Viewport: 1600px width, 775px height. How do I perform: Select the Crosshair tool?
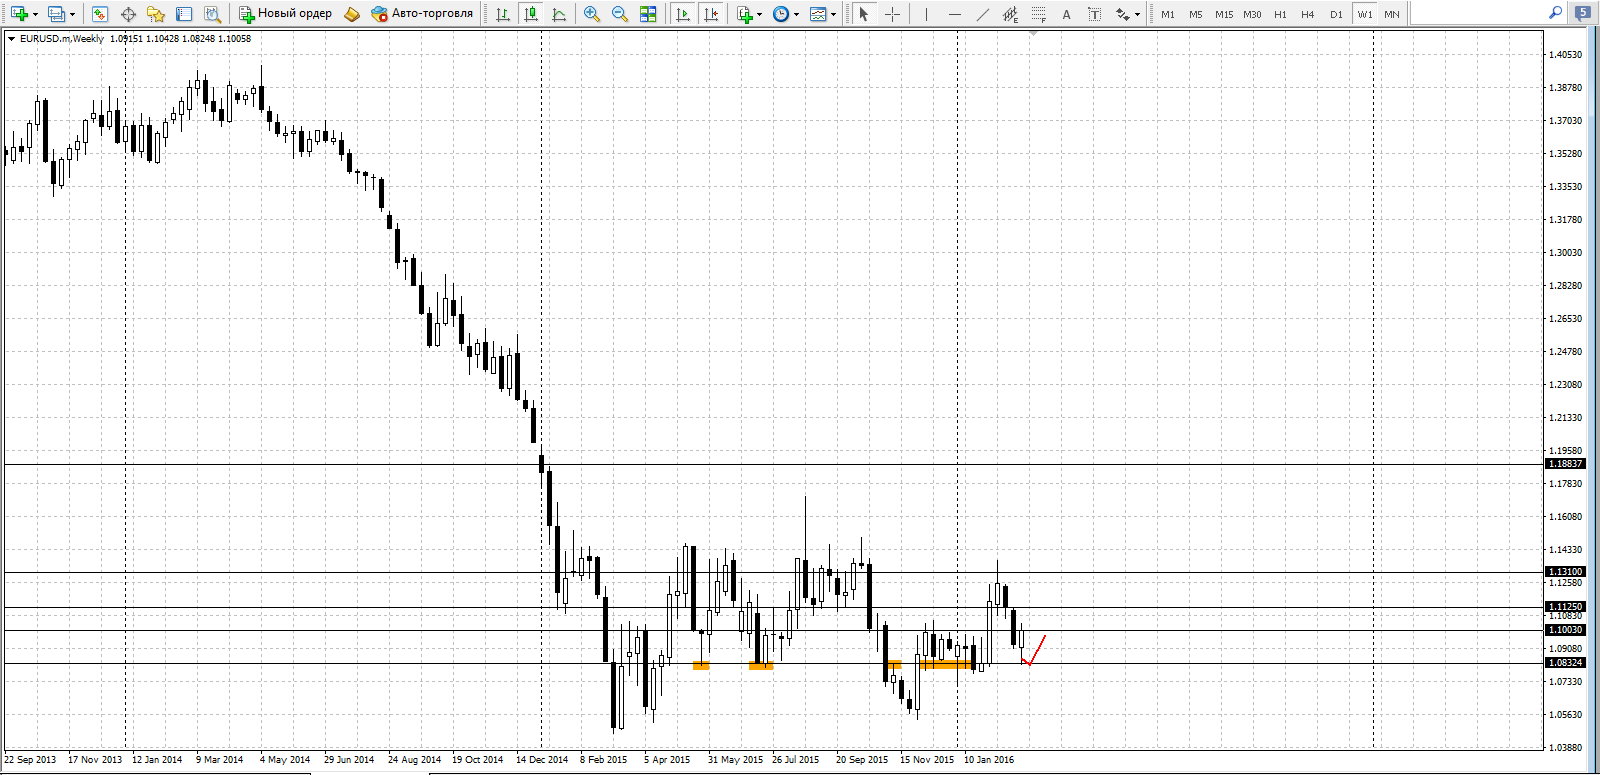892,14
